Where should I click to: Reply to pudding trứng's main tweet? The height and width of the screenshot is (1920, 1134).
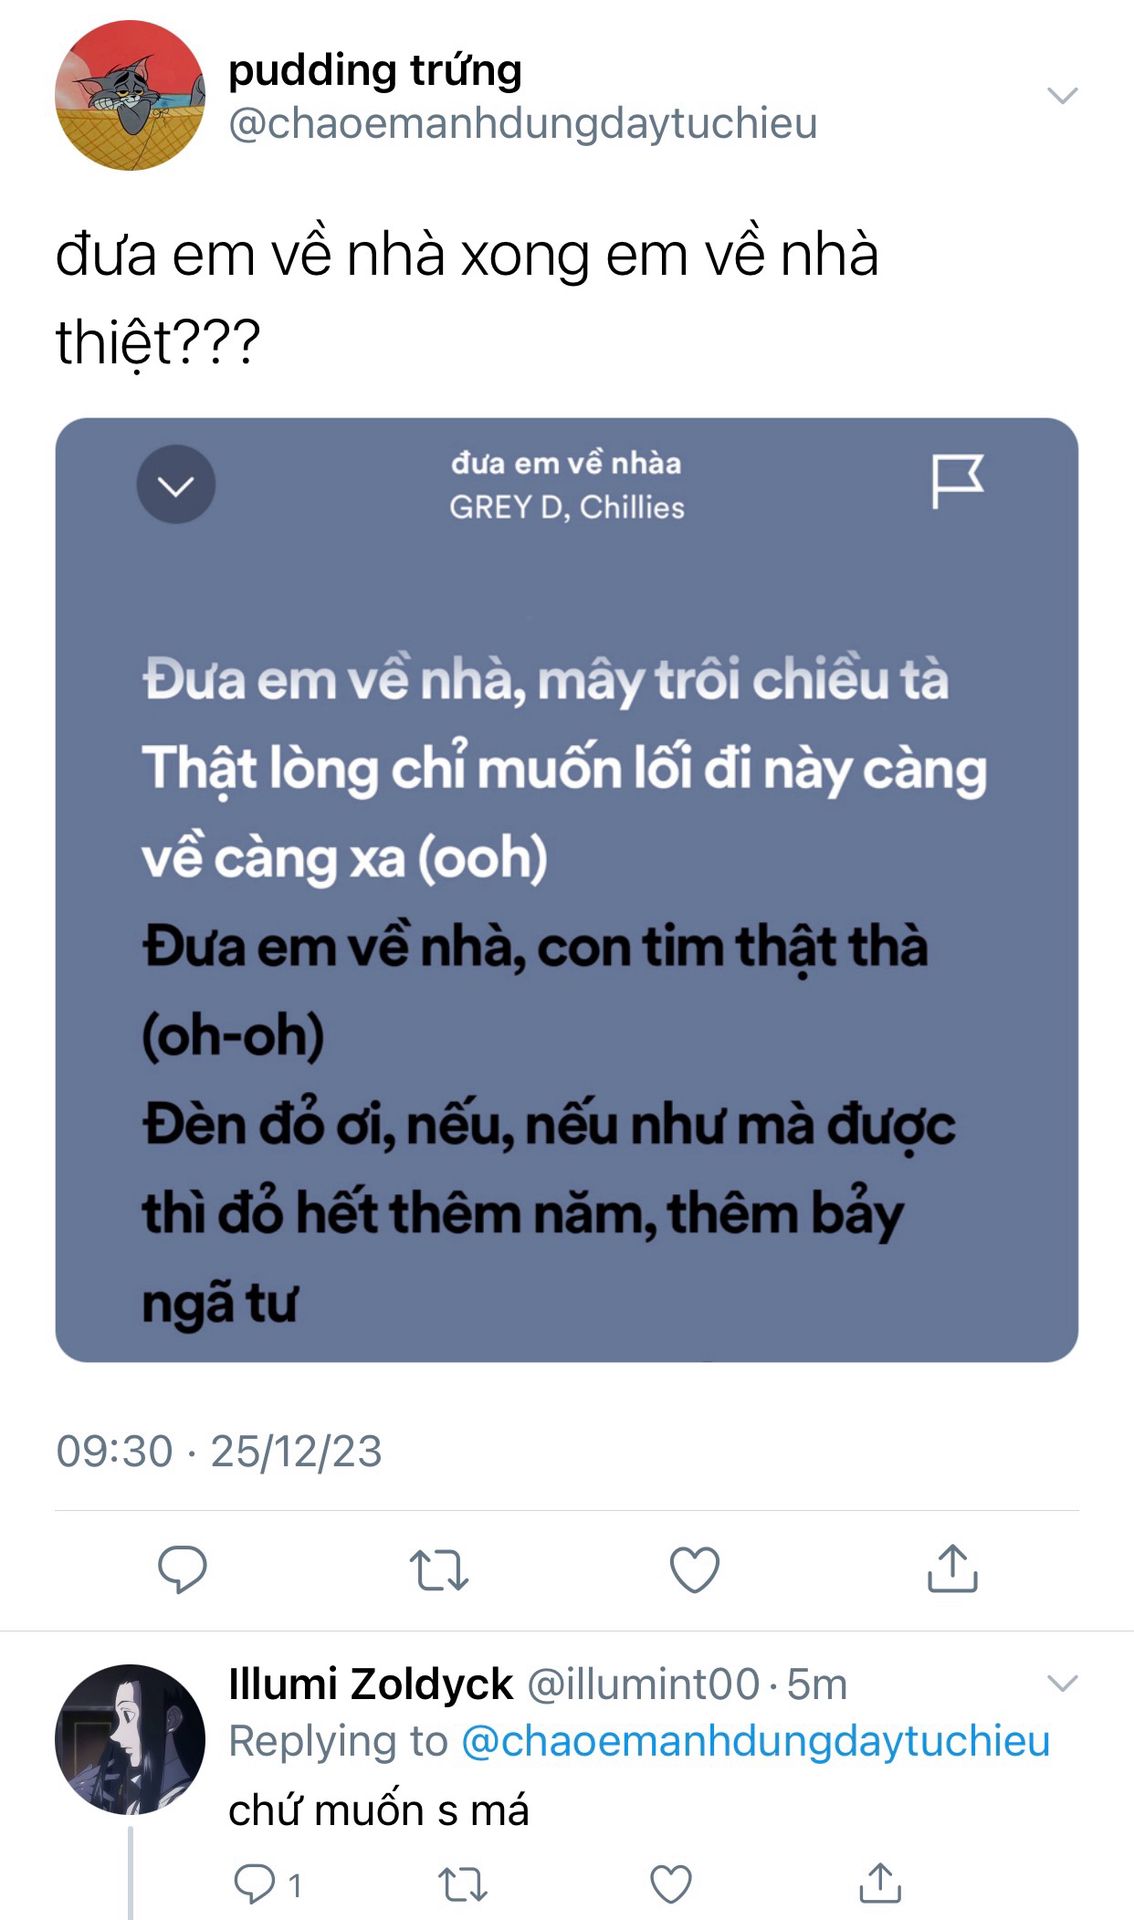182,1568
